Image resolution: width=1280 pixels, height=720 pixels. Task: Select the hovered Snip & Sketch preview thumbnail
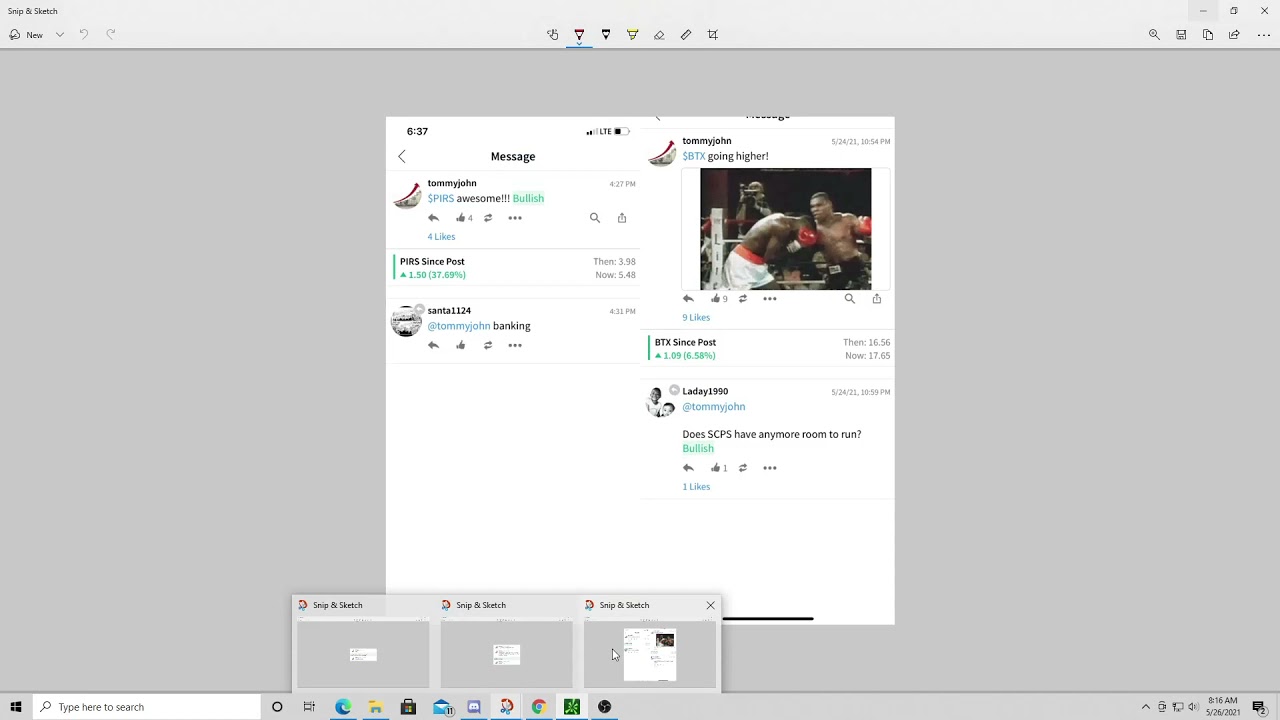pyautogui.click(x=650, y=654)
